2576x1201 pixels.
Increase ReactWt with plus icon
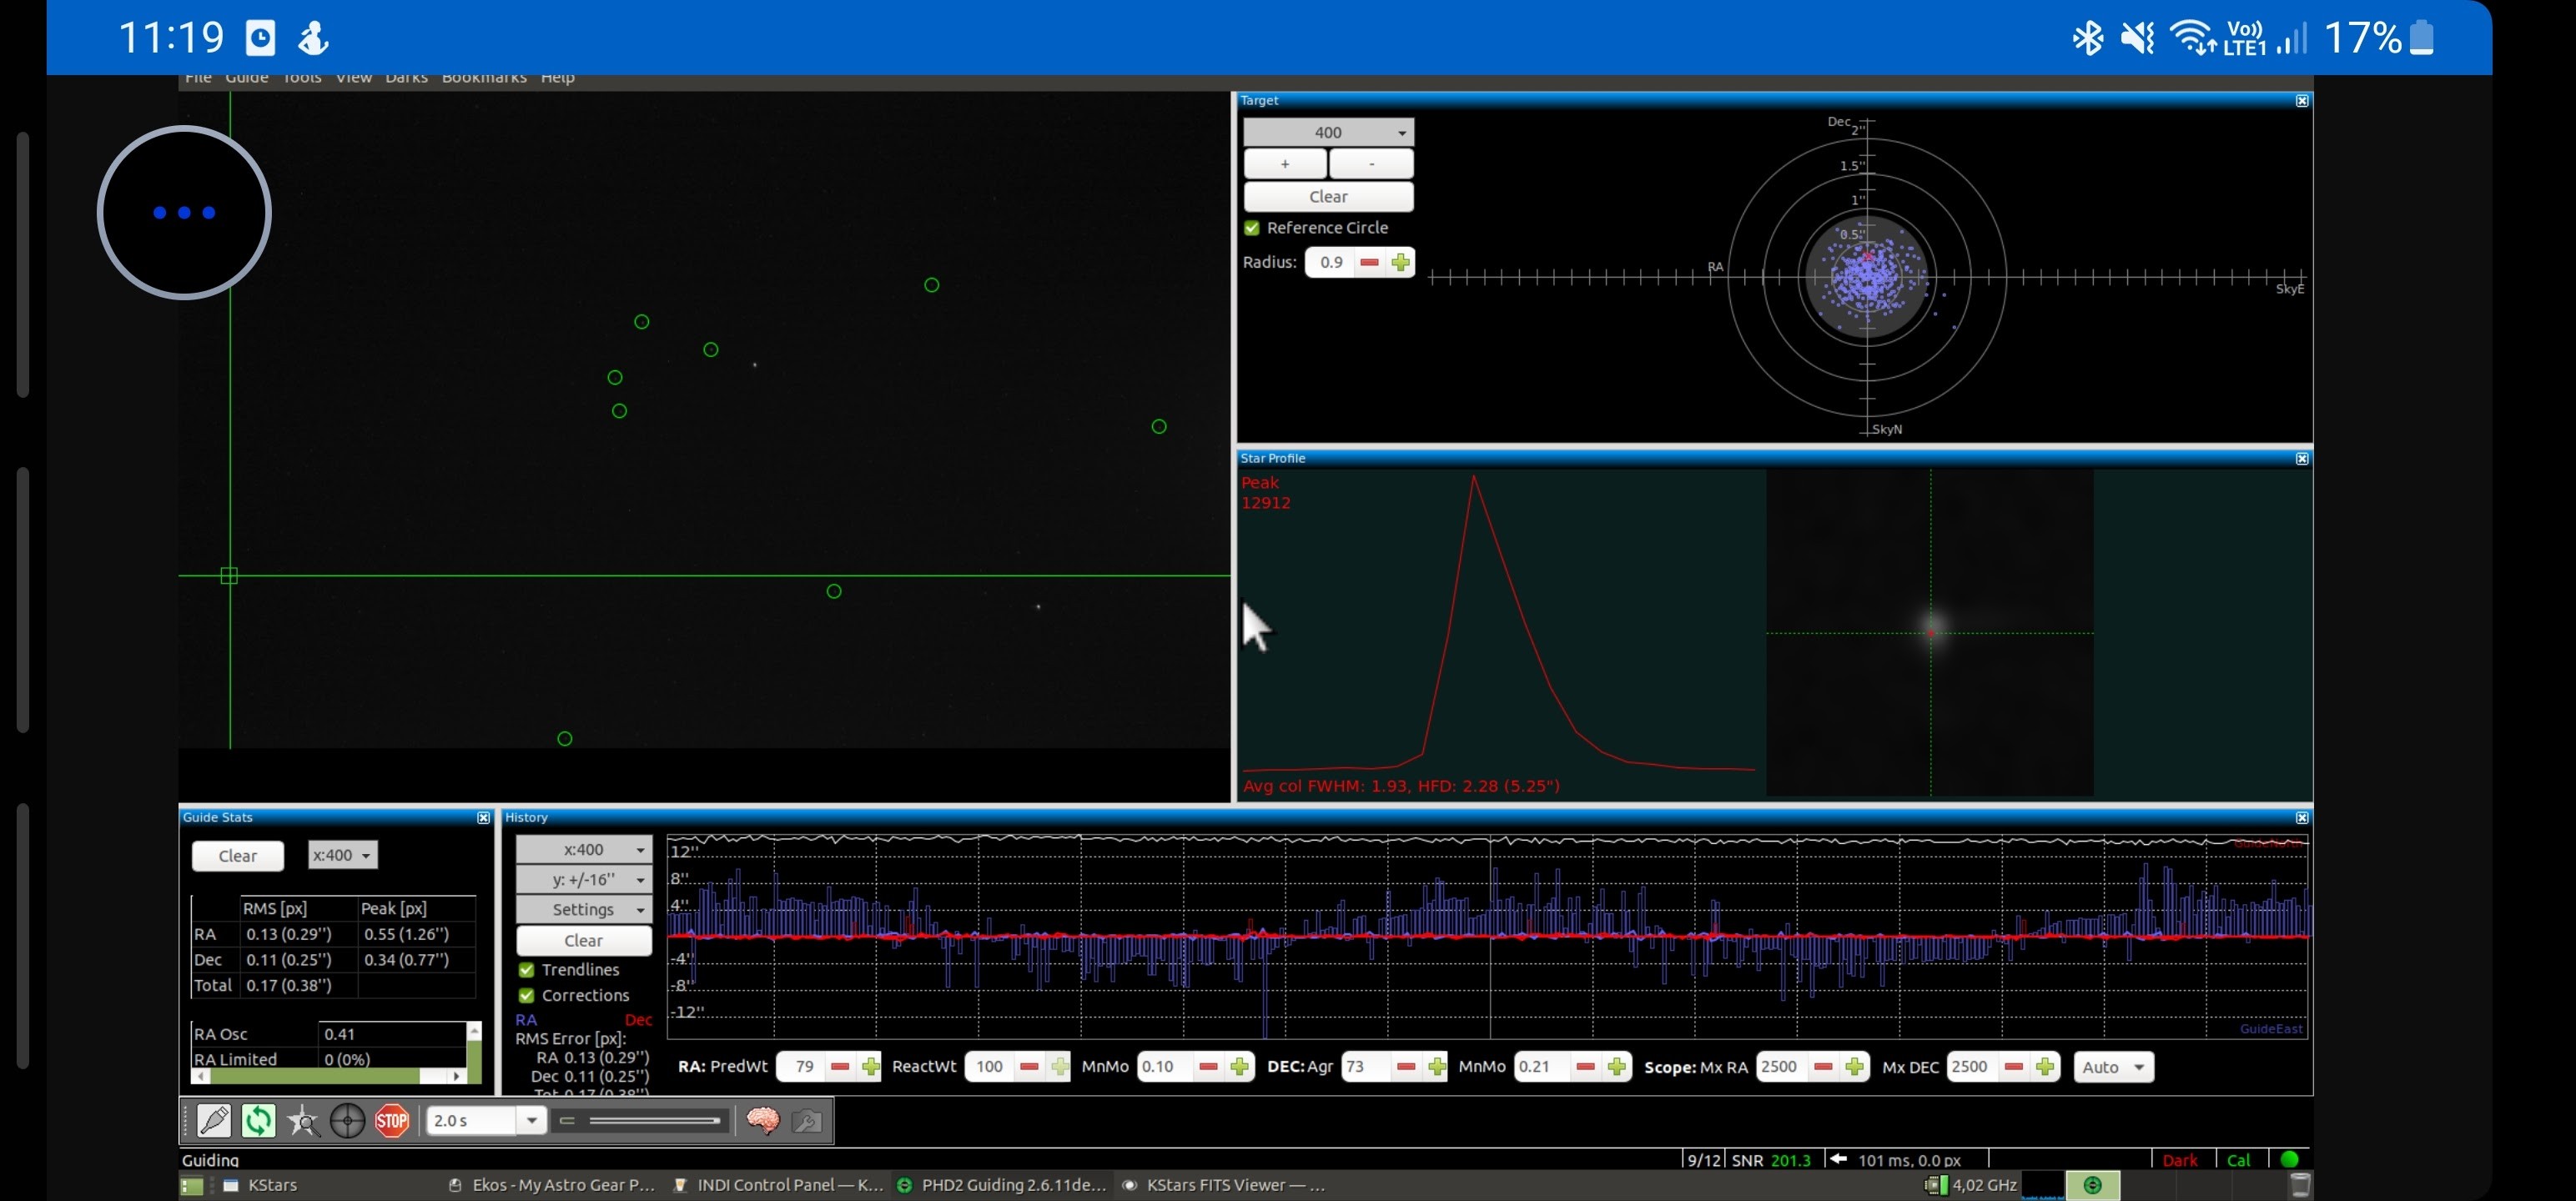click(x=1059, y=1067)
